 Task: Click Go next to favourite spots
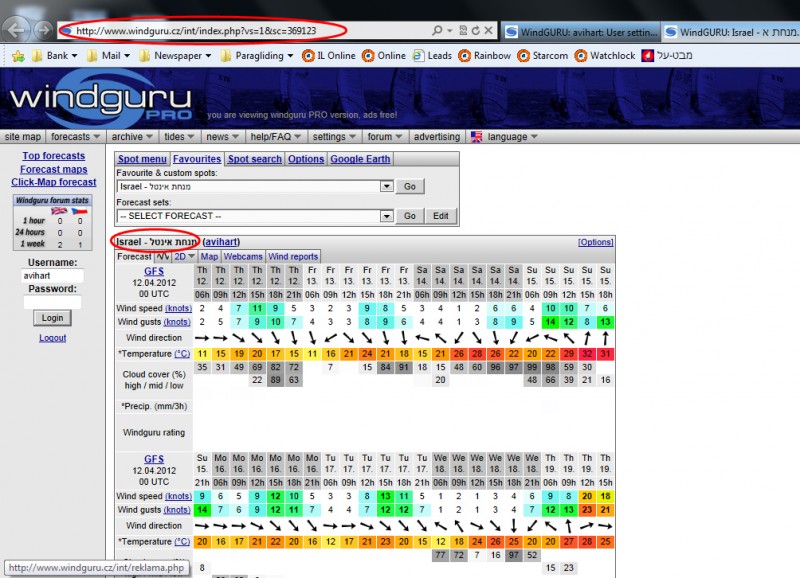(x=410, y=186)
